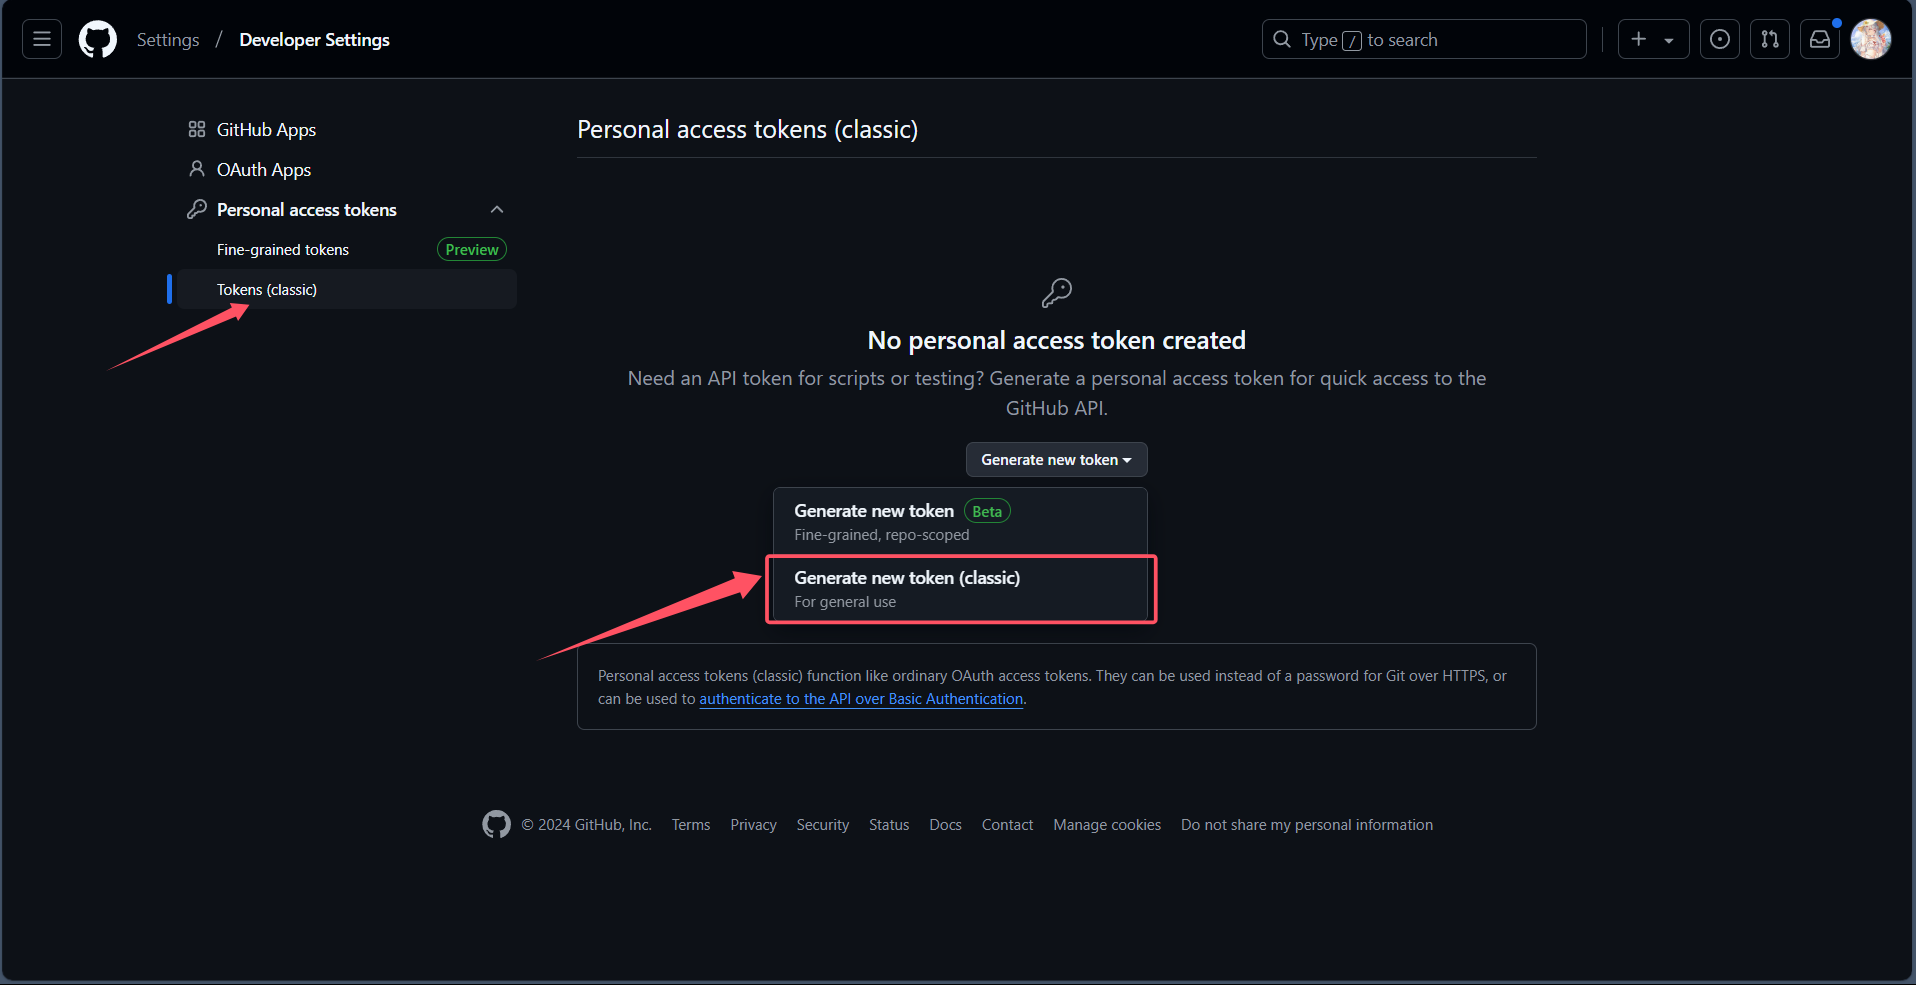Screen dimensions: 1916x985
Task: Click the GitHub Apps grid icon
Action: (x=197, y=129)
